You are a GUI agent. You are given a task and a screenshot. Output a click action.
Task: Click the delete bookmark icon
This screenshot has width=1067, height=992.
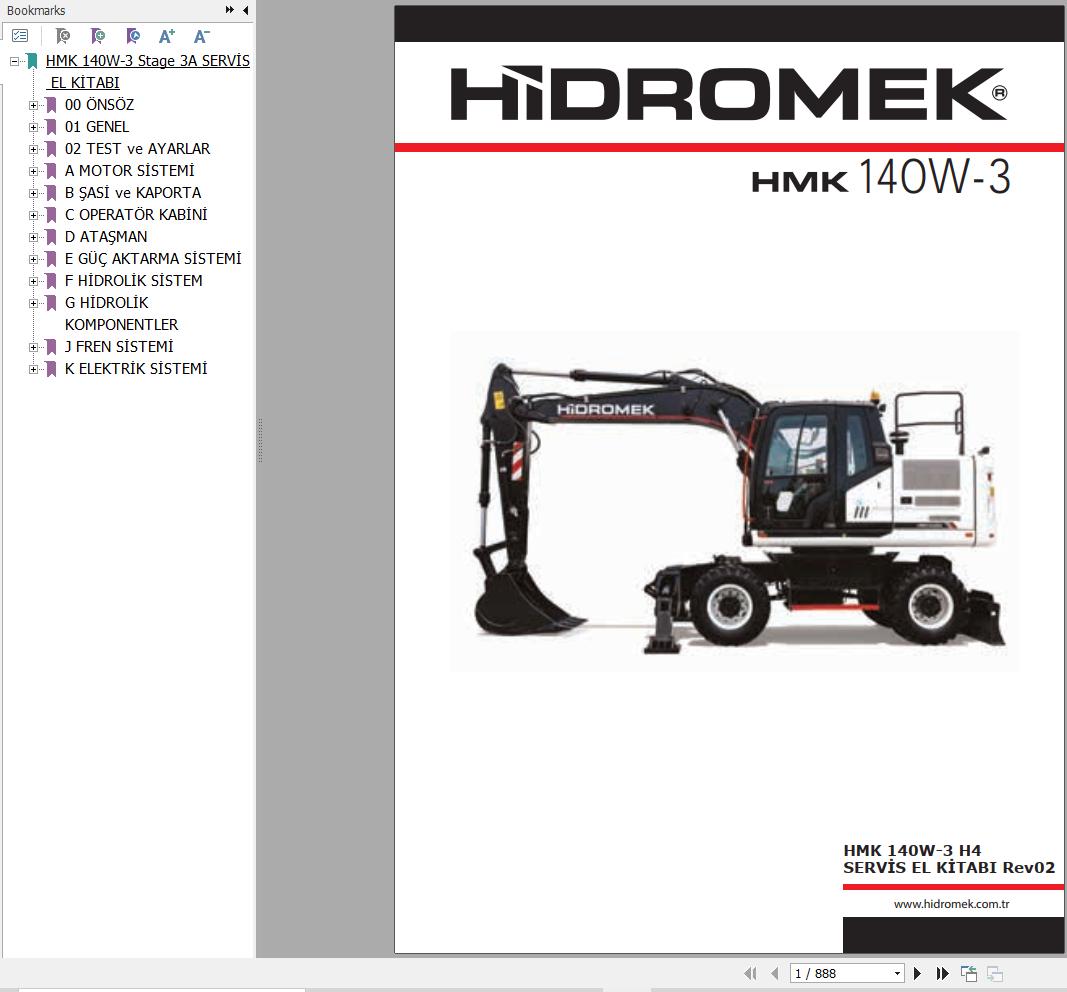[x=63, y=36]
